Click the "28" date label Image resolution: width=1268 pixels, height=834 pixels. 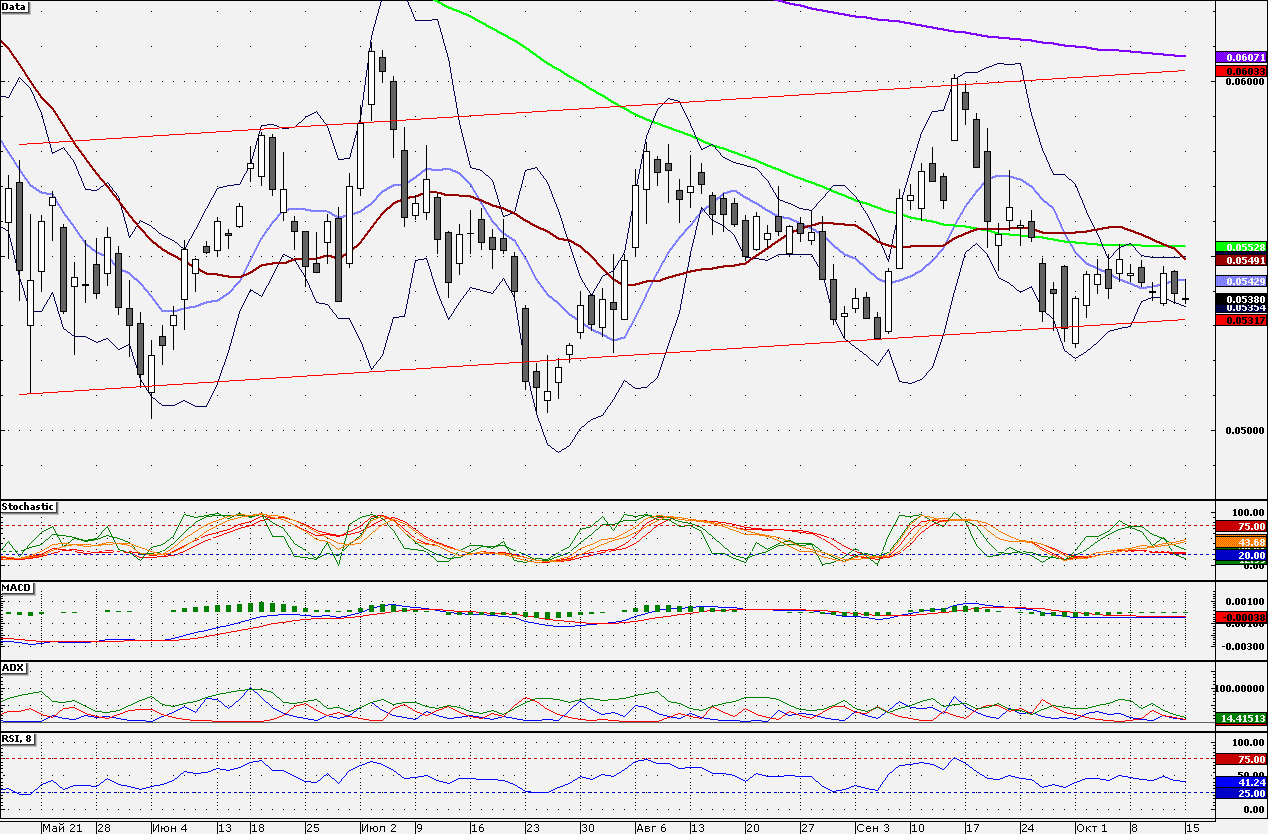(103, 828)
